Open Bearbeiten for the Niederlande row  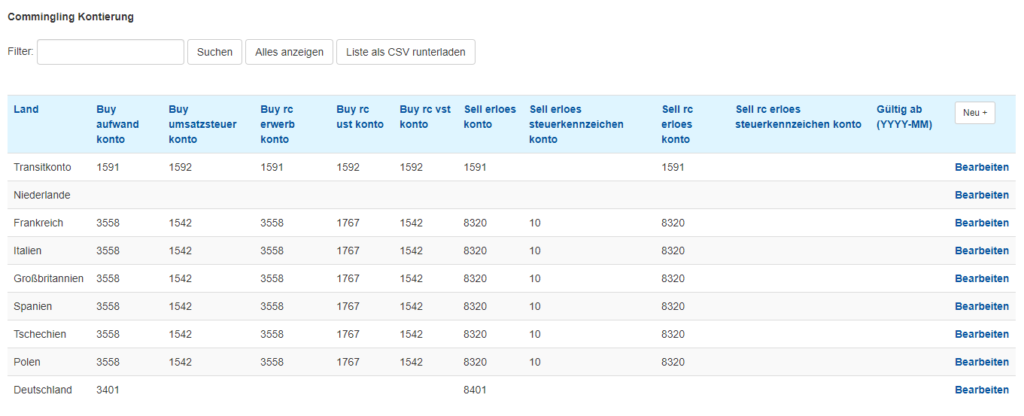pos(982,195)
